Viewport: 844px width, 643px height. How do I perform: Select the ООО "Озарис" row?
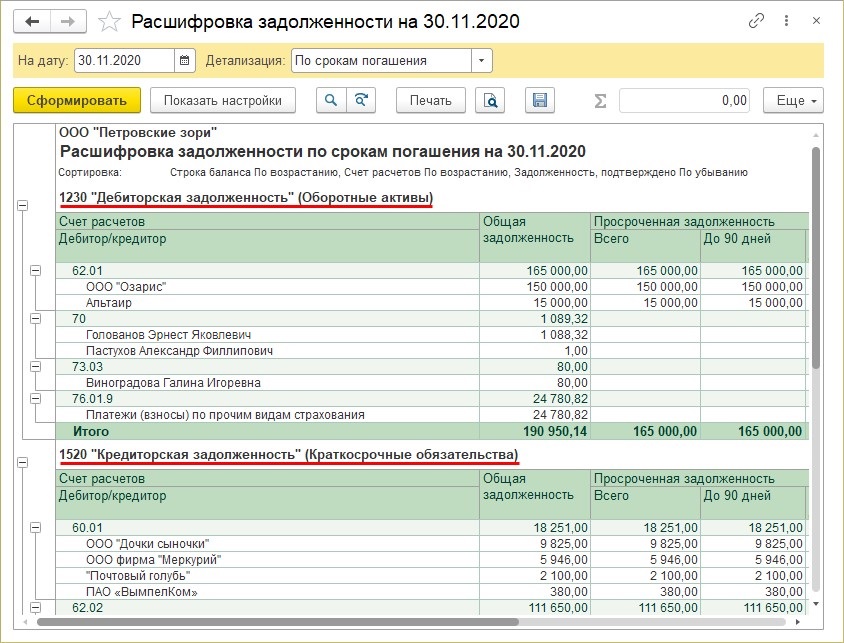coord(432,286)
